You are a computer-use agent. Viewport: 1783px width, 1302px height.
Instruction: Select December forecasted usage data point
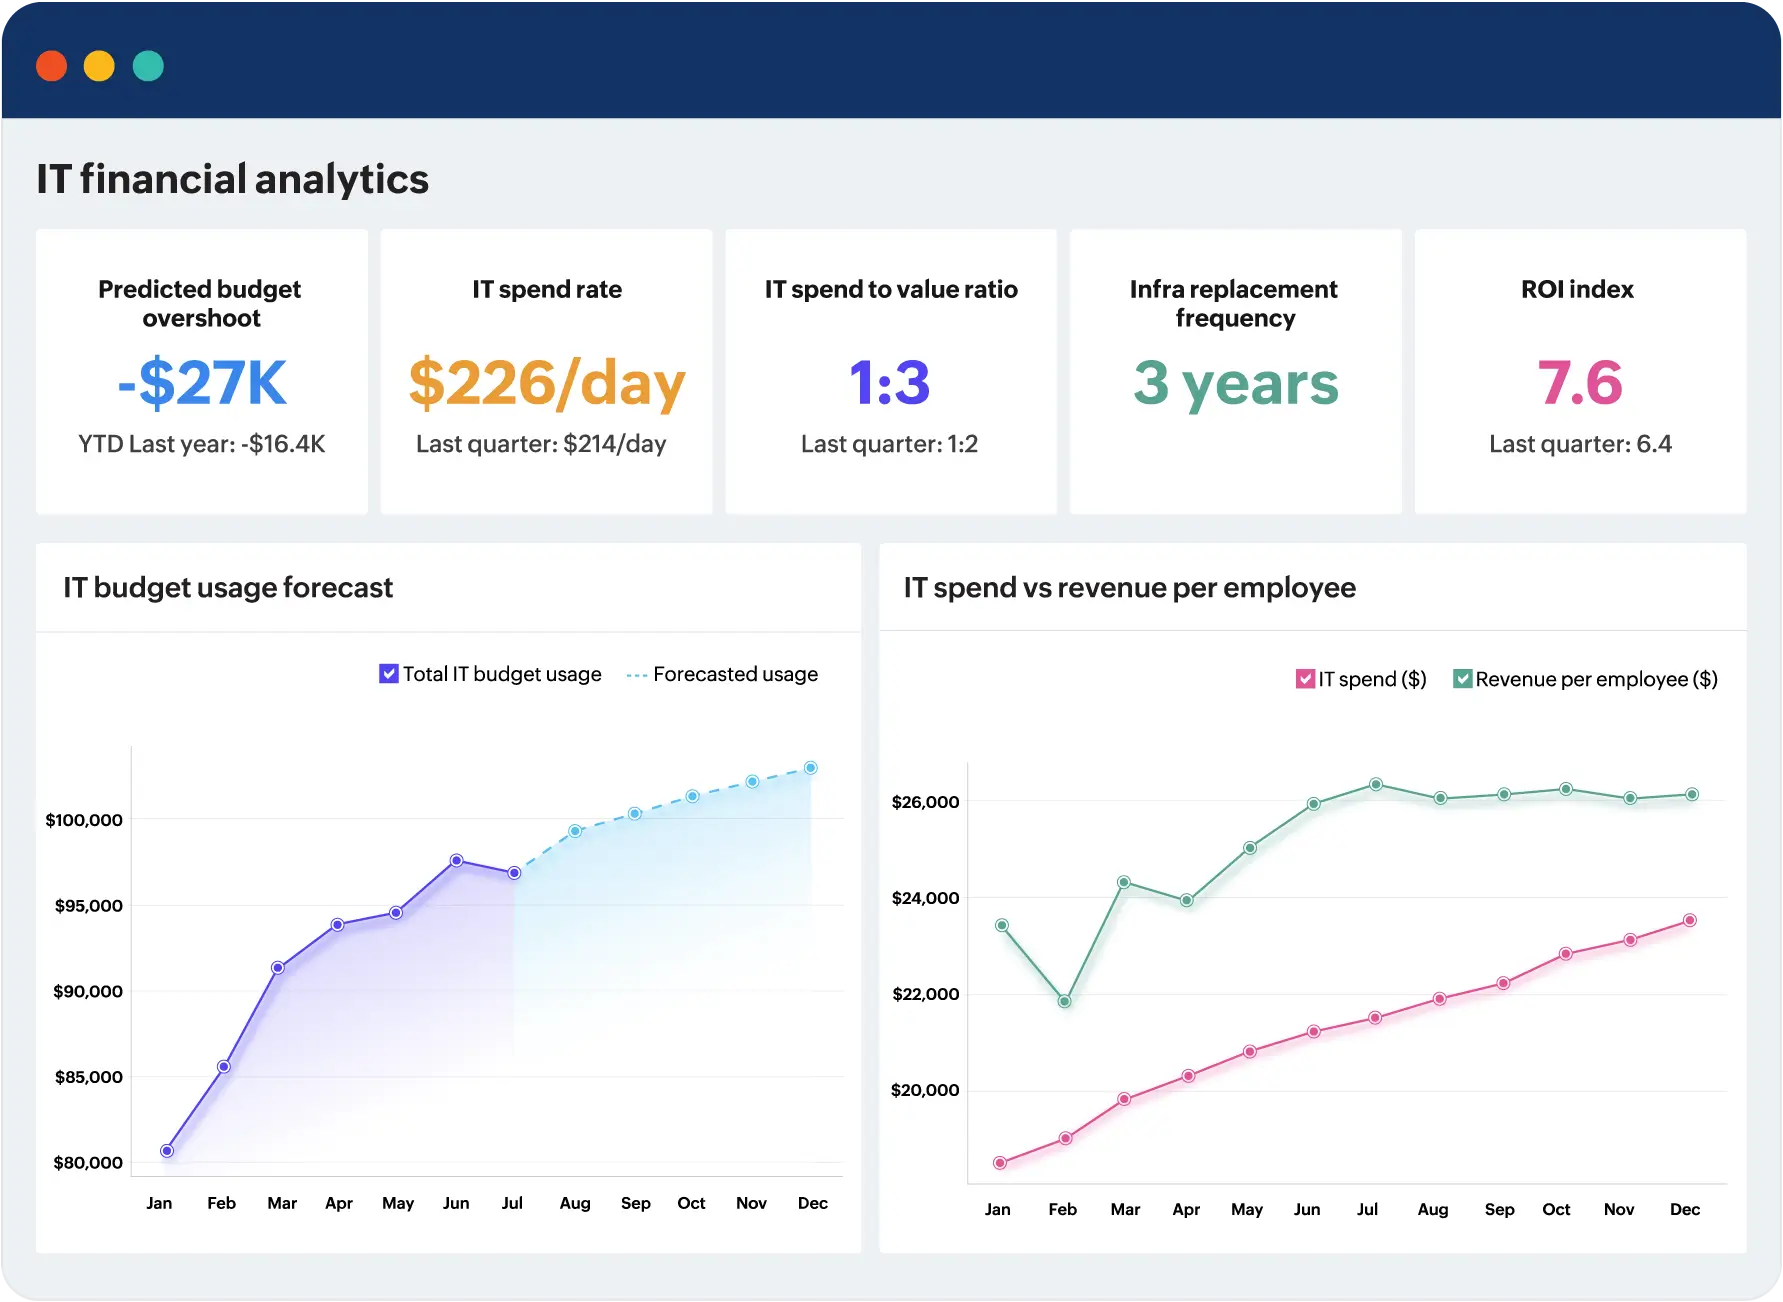(x=811, y=768)
